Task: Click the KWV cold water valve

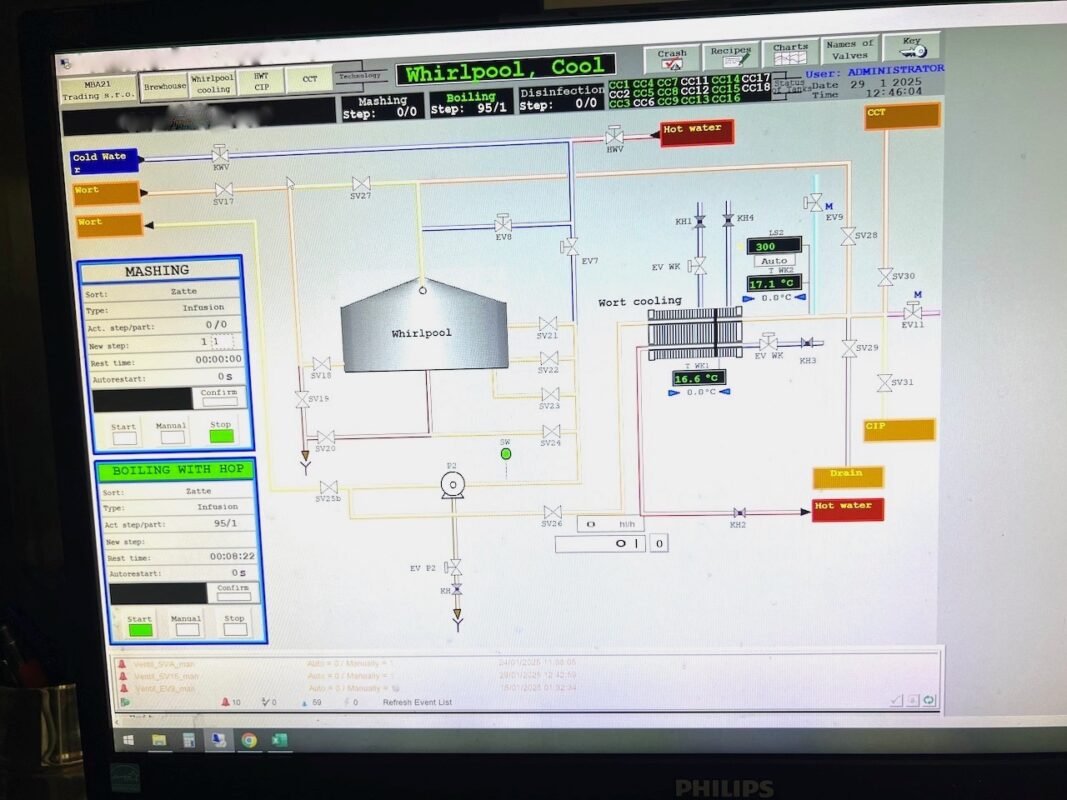Action: pyautogui.click(x=220, y=154)
